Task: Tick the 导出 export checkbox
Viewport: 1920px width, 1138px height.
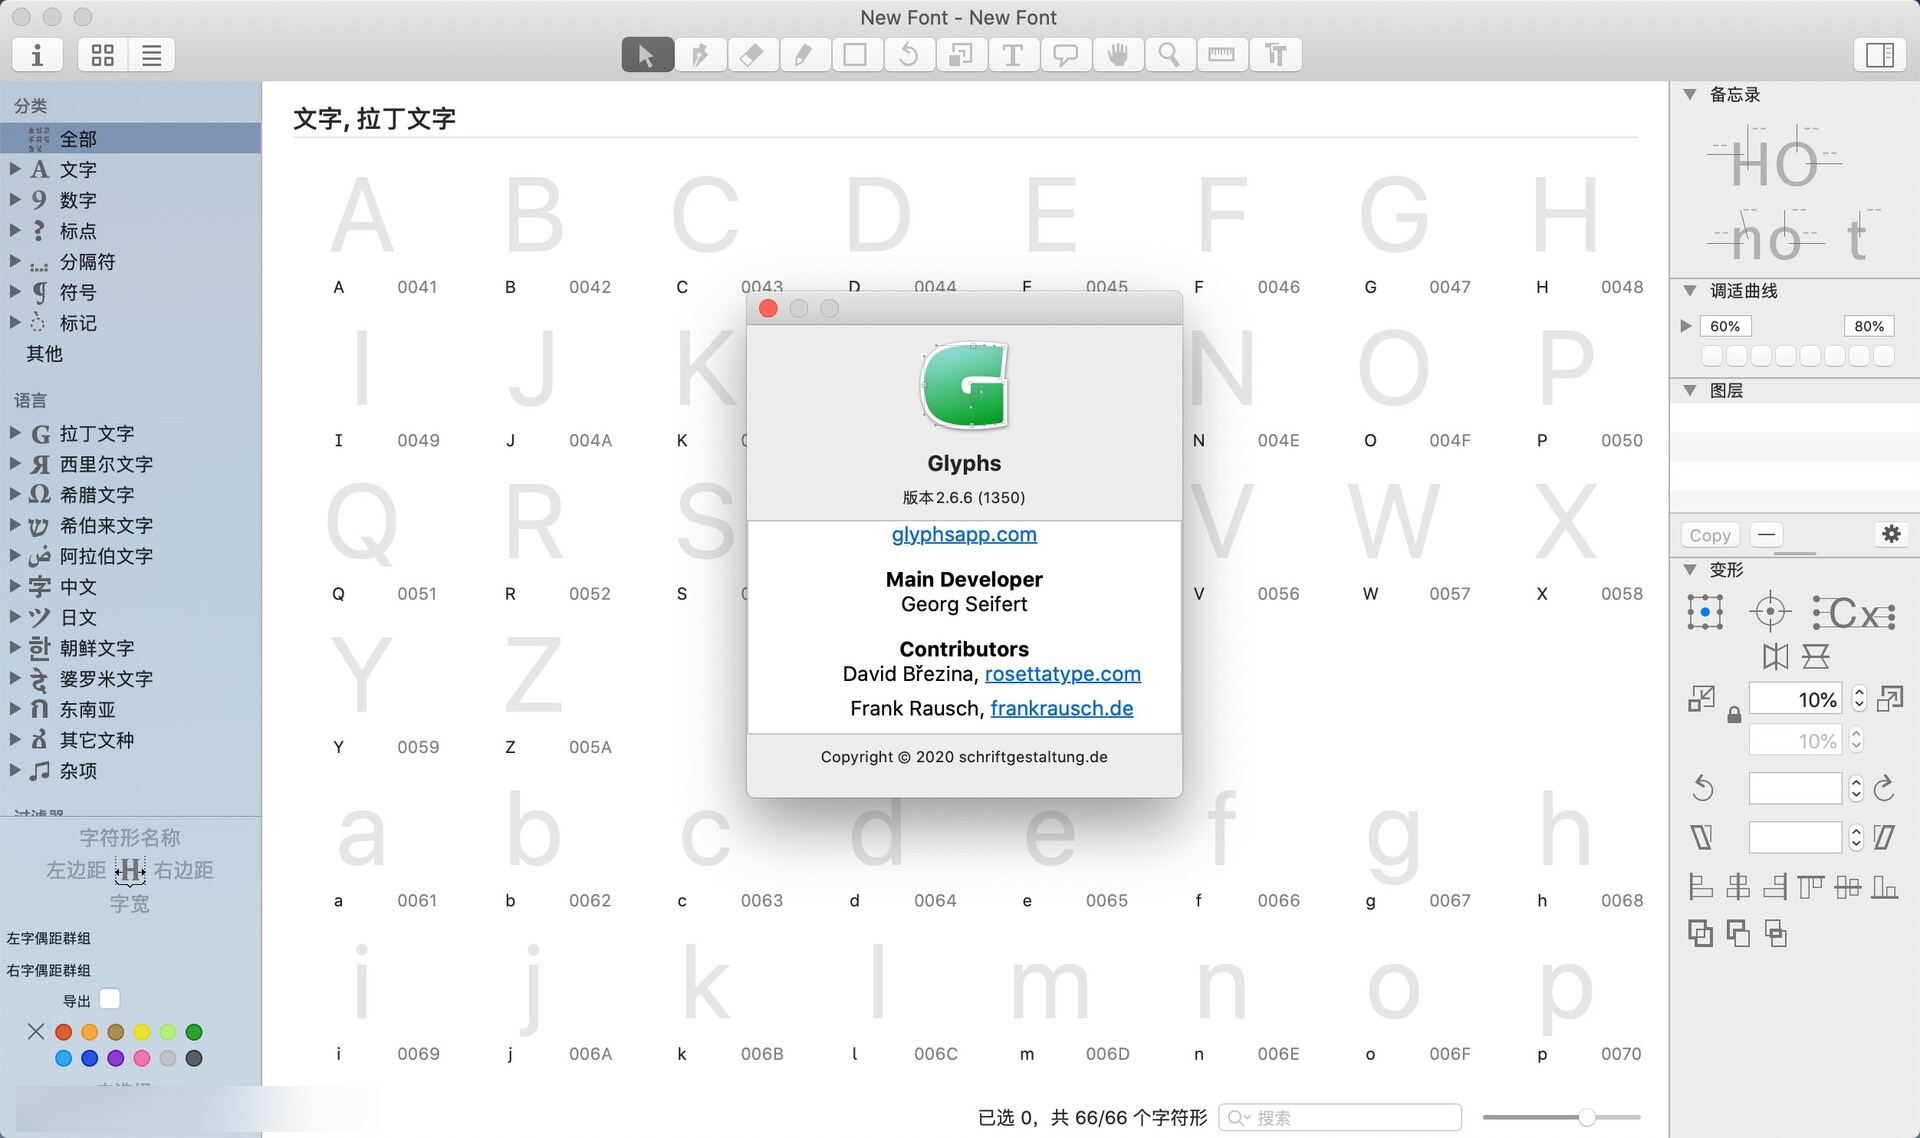Action: tap(110, 999)
